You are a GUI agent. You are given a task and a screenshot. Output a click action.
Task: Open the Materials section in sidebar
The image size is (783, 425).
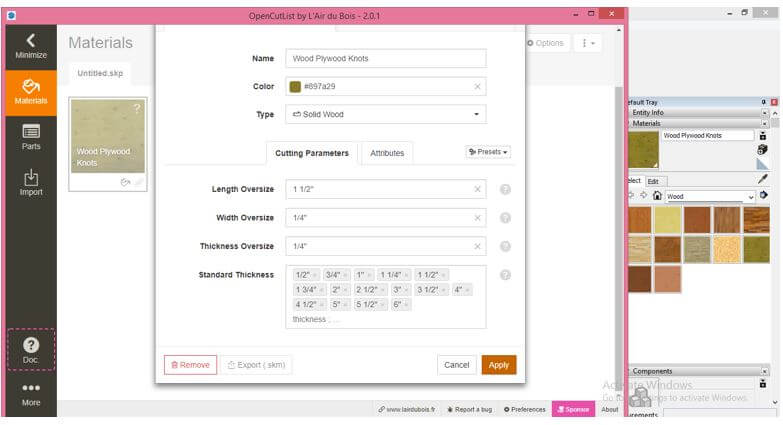pyautogui.click(x=31, y=93)
